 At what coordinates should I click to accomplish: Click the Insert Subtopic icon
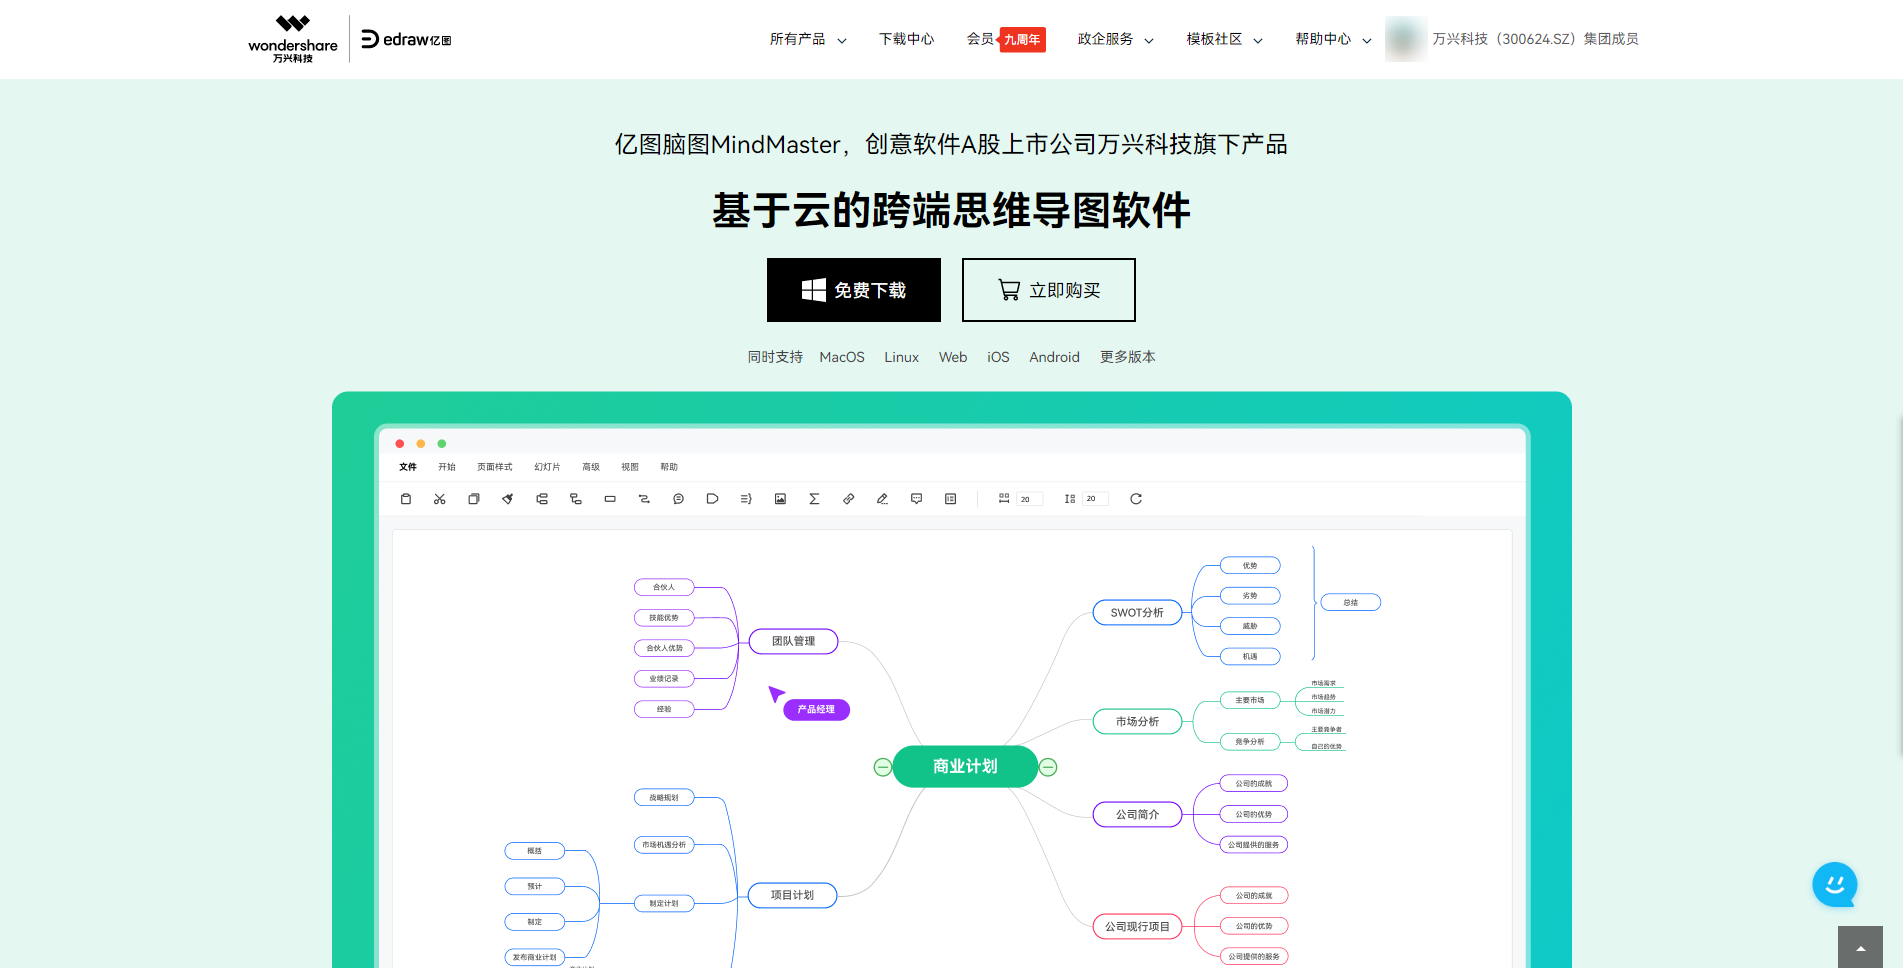575,498
